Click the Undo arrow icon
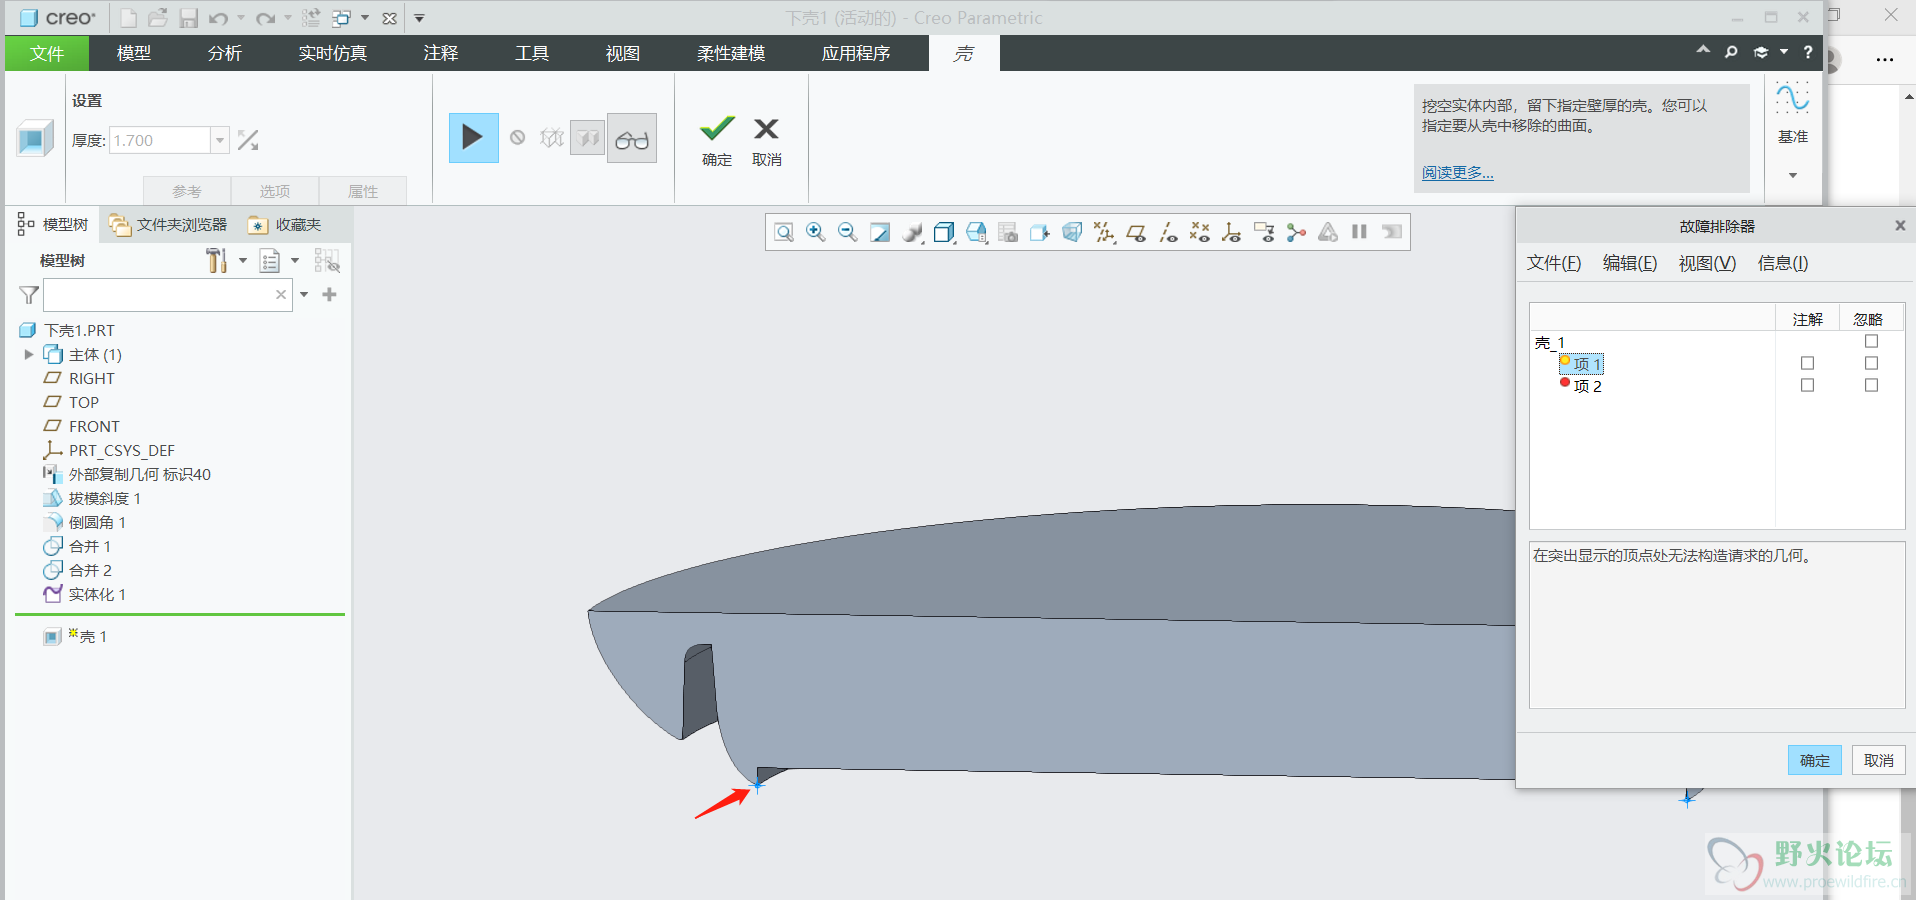1916x900 pixels. (218, 18)
